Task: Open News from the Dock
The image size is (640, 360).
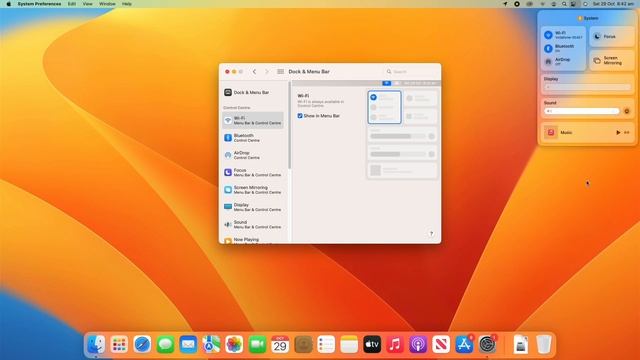Action: point(441,344)
